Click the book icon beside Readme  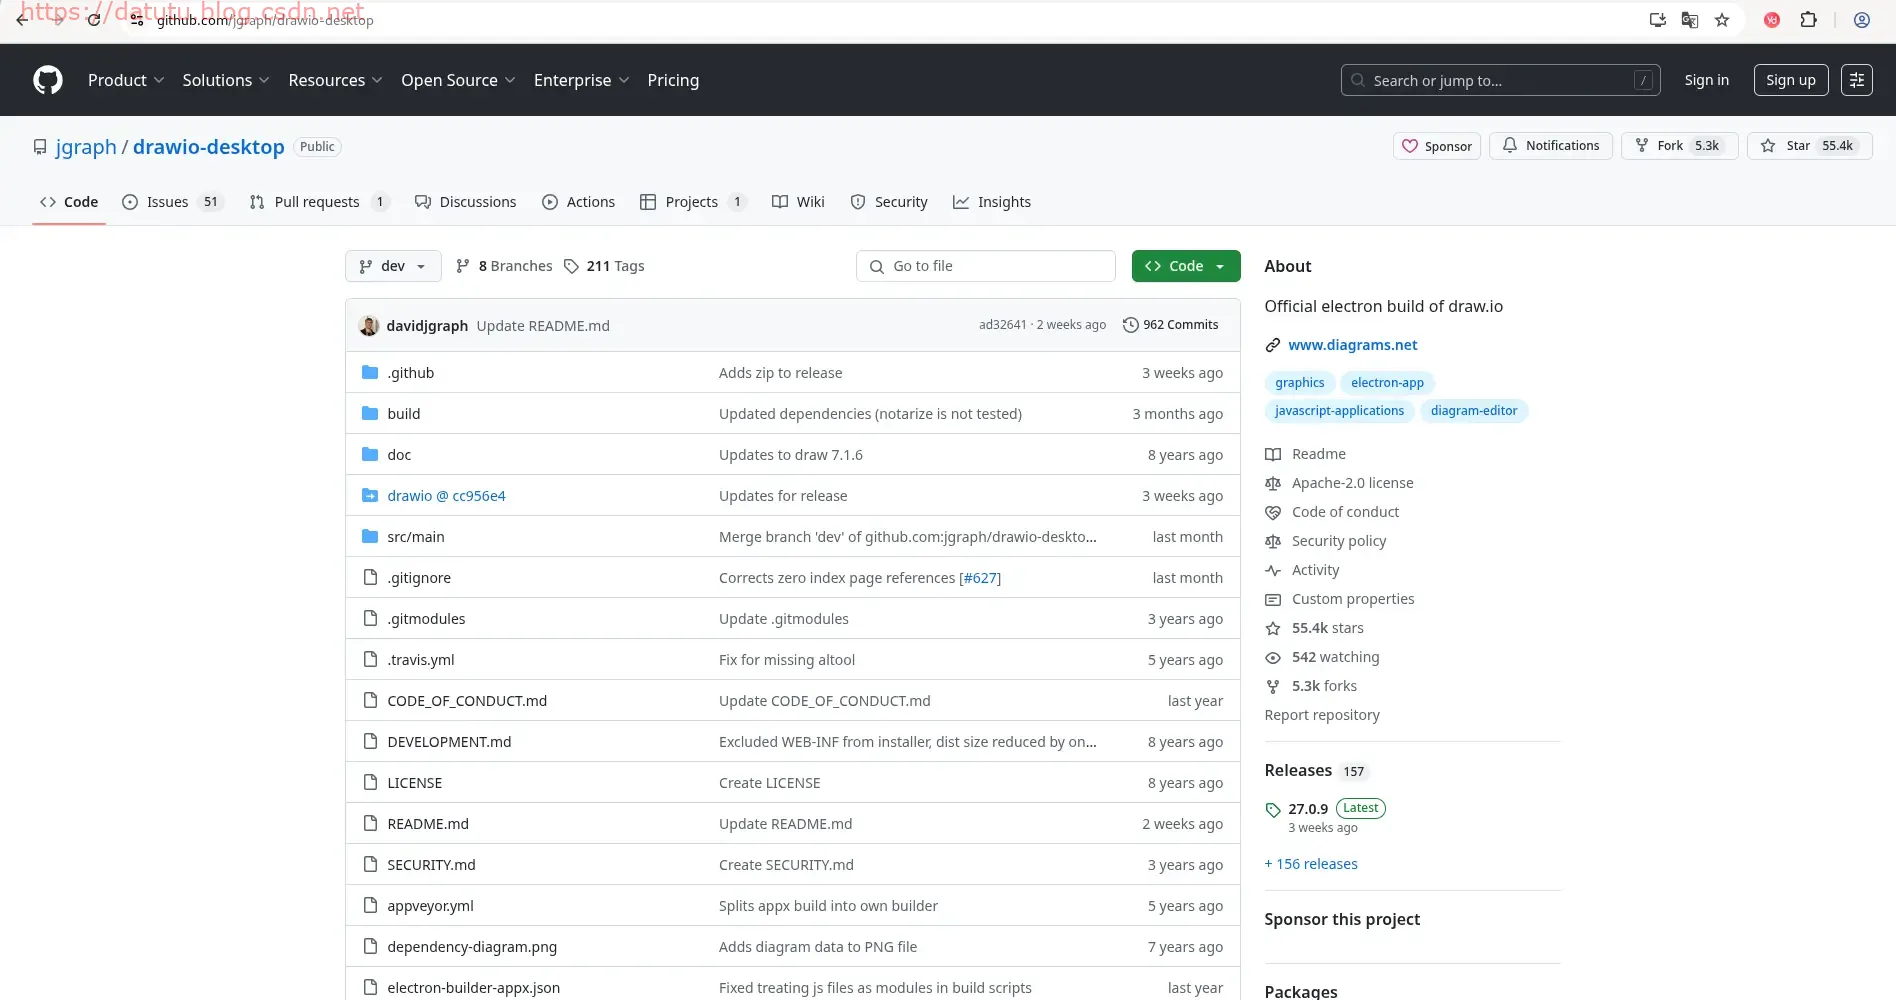pyautogui.click(x=1273, y=454)
